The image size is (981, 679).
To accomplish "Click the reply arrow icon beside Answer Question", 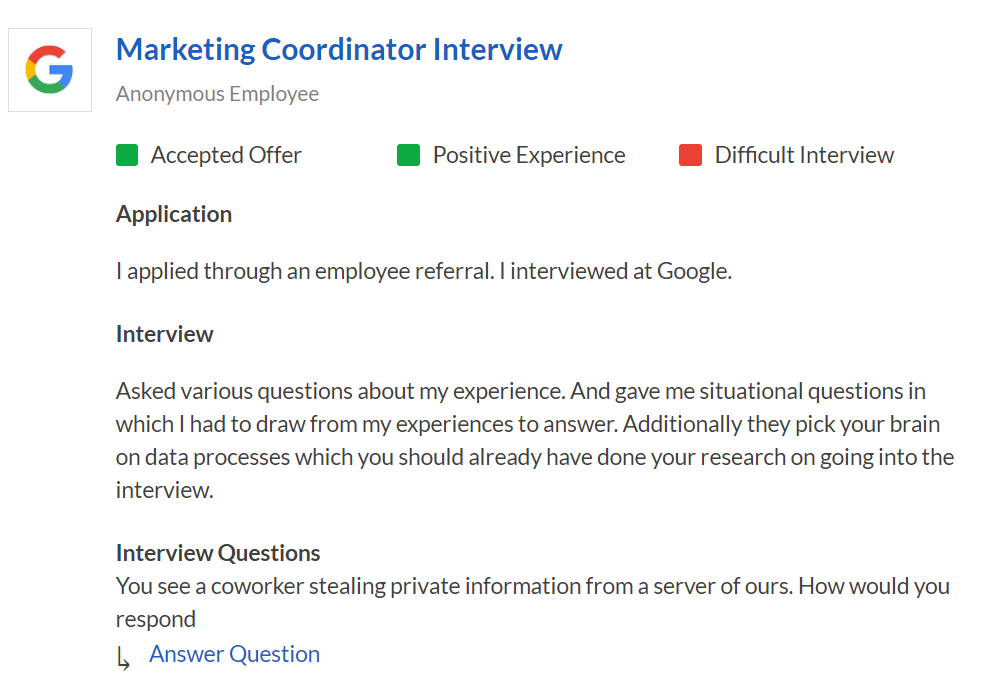I will pos(123,658).
